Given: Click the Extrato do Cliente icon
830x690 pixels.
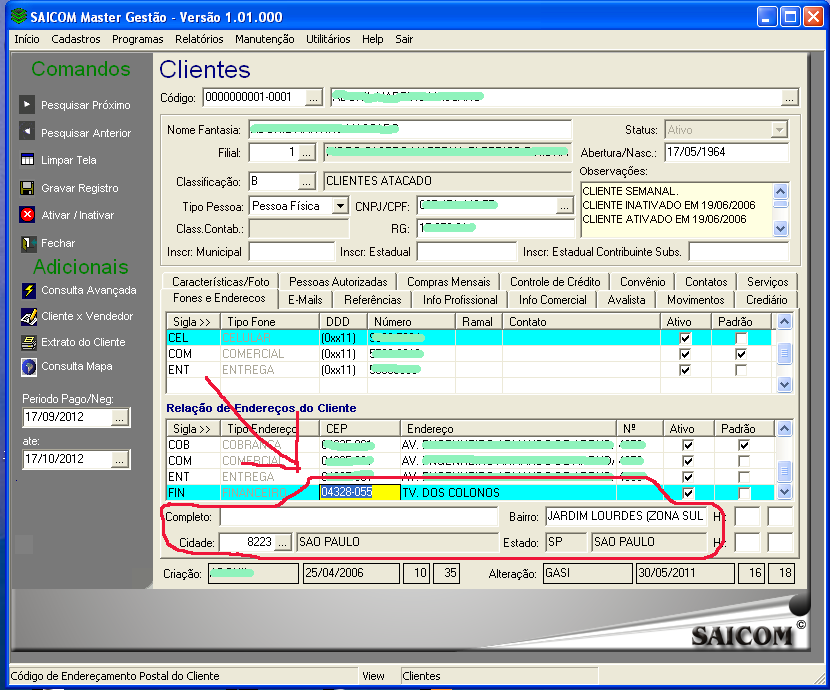Looking at the screenshot, I should pos(29,342).
